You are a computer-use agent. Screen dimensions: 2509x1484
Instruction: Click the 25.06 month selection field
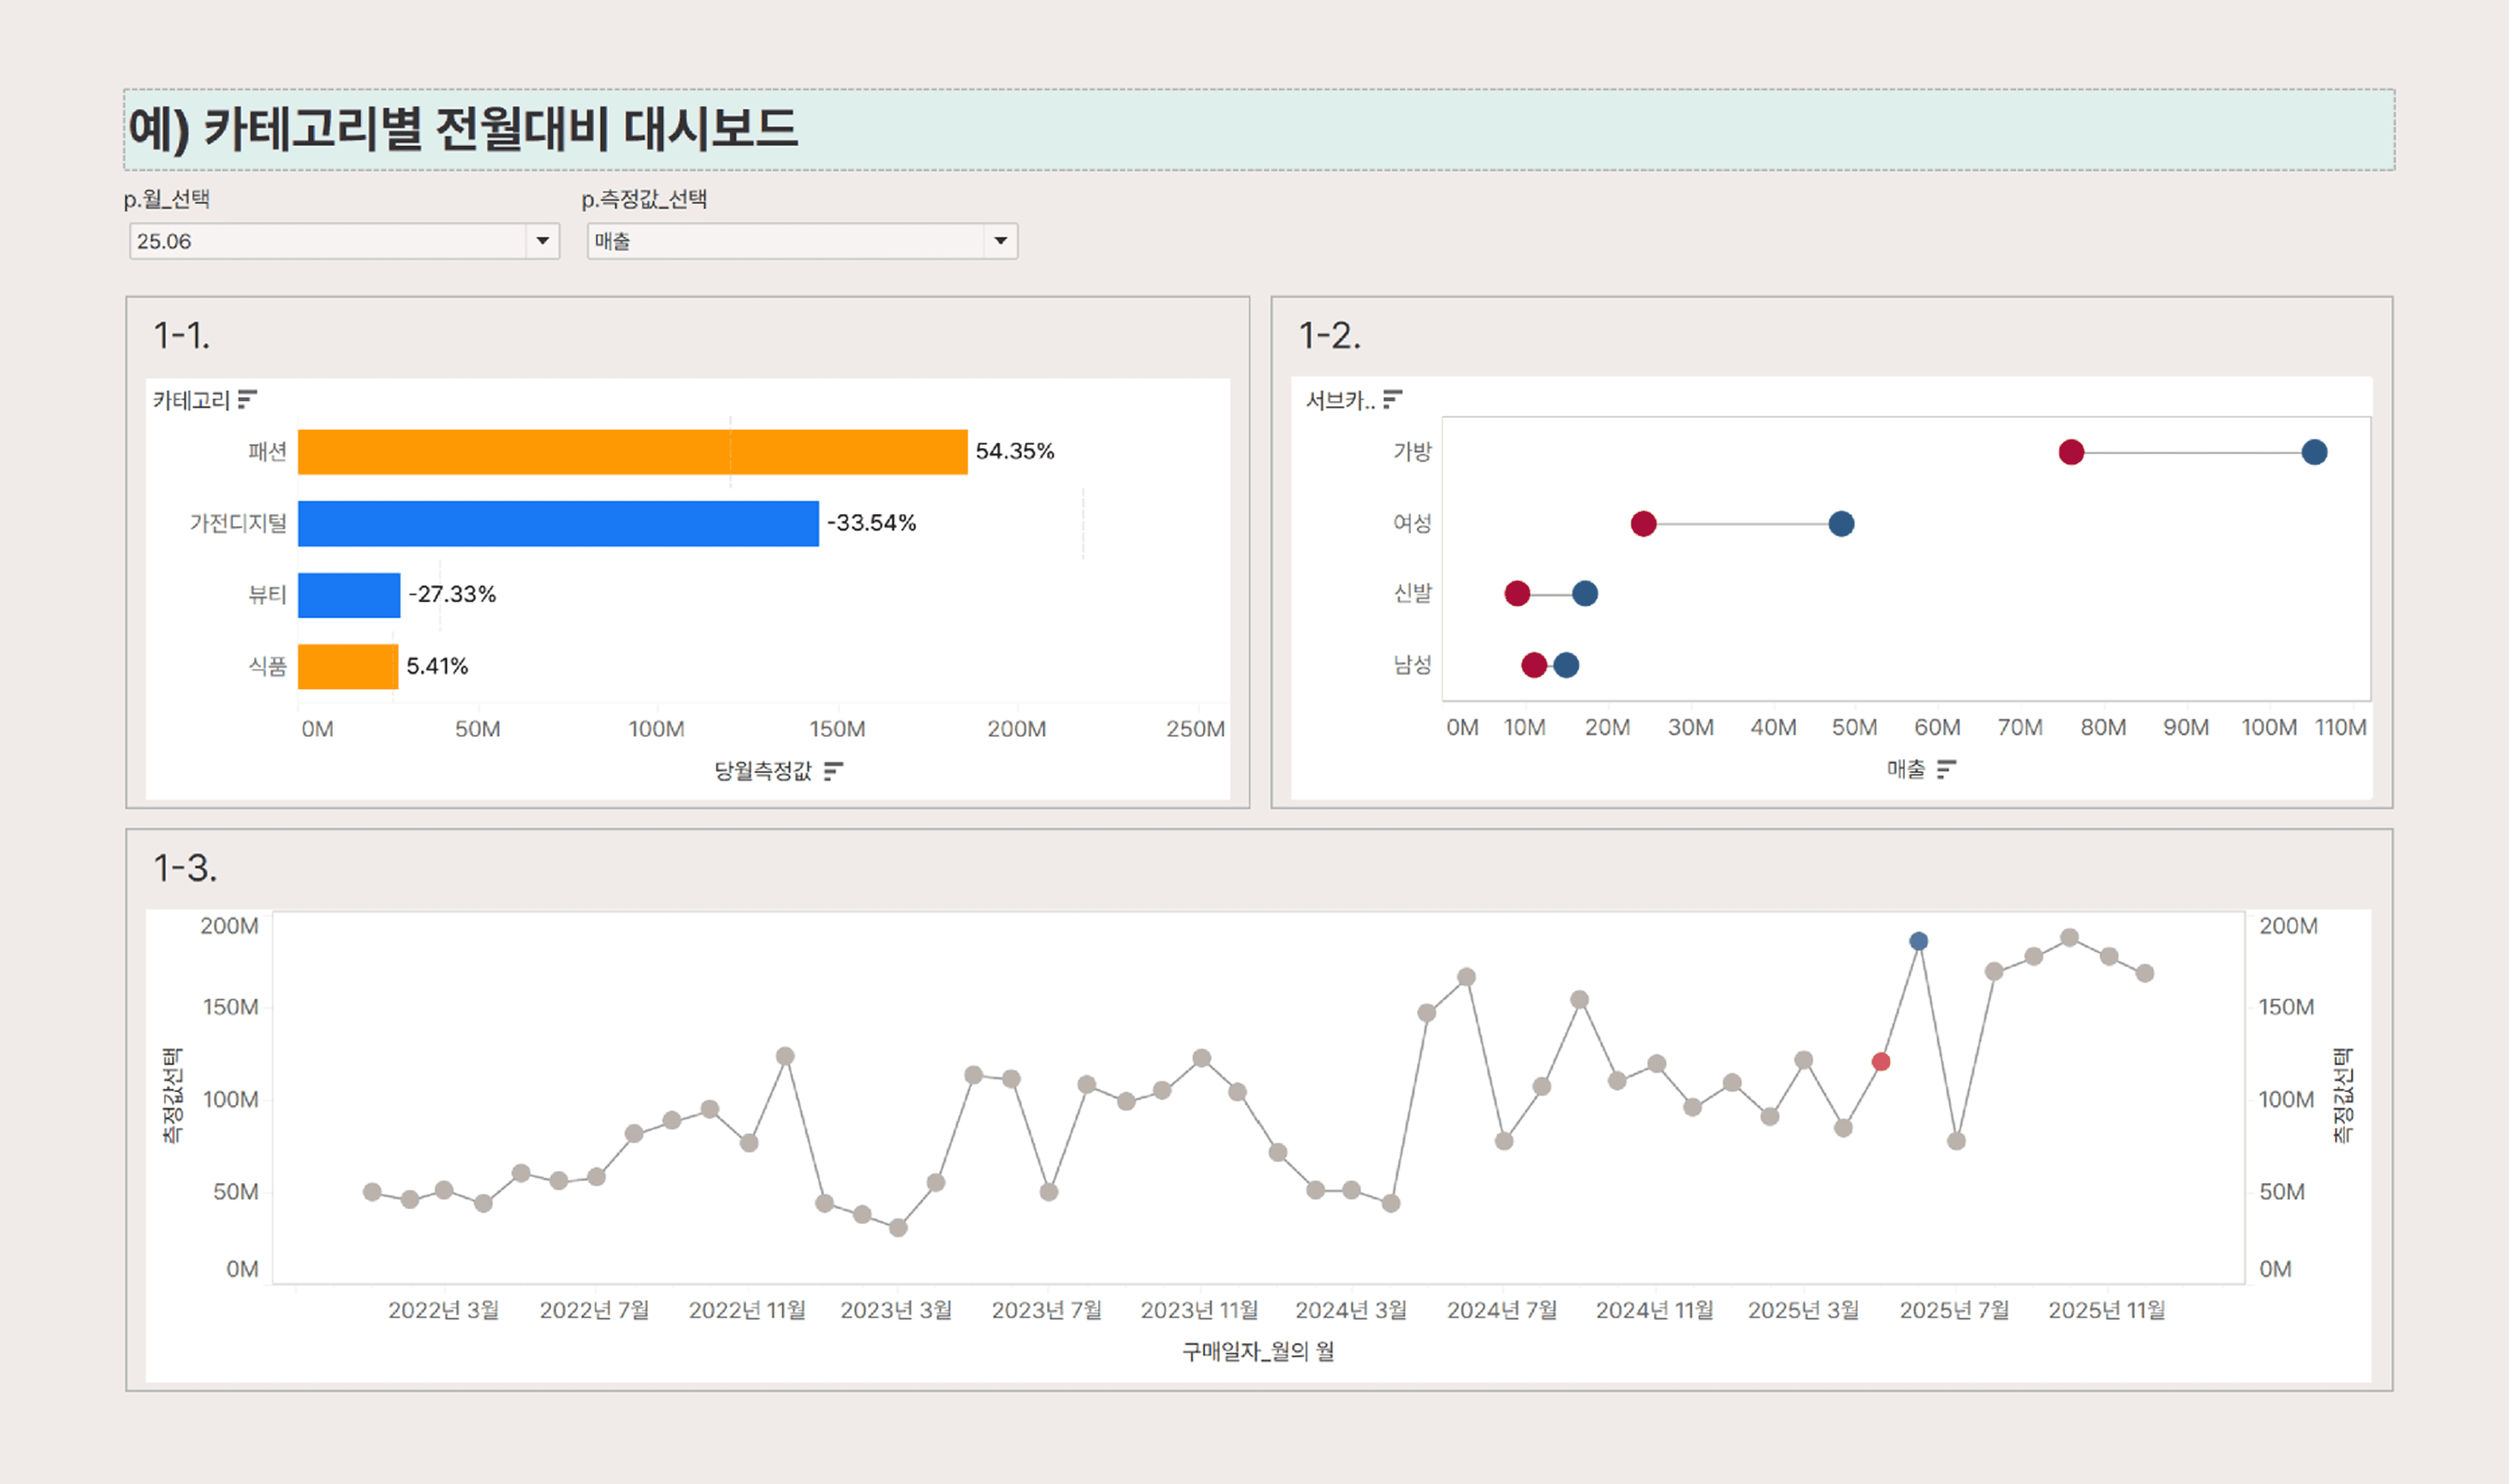click(330, 241)
